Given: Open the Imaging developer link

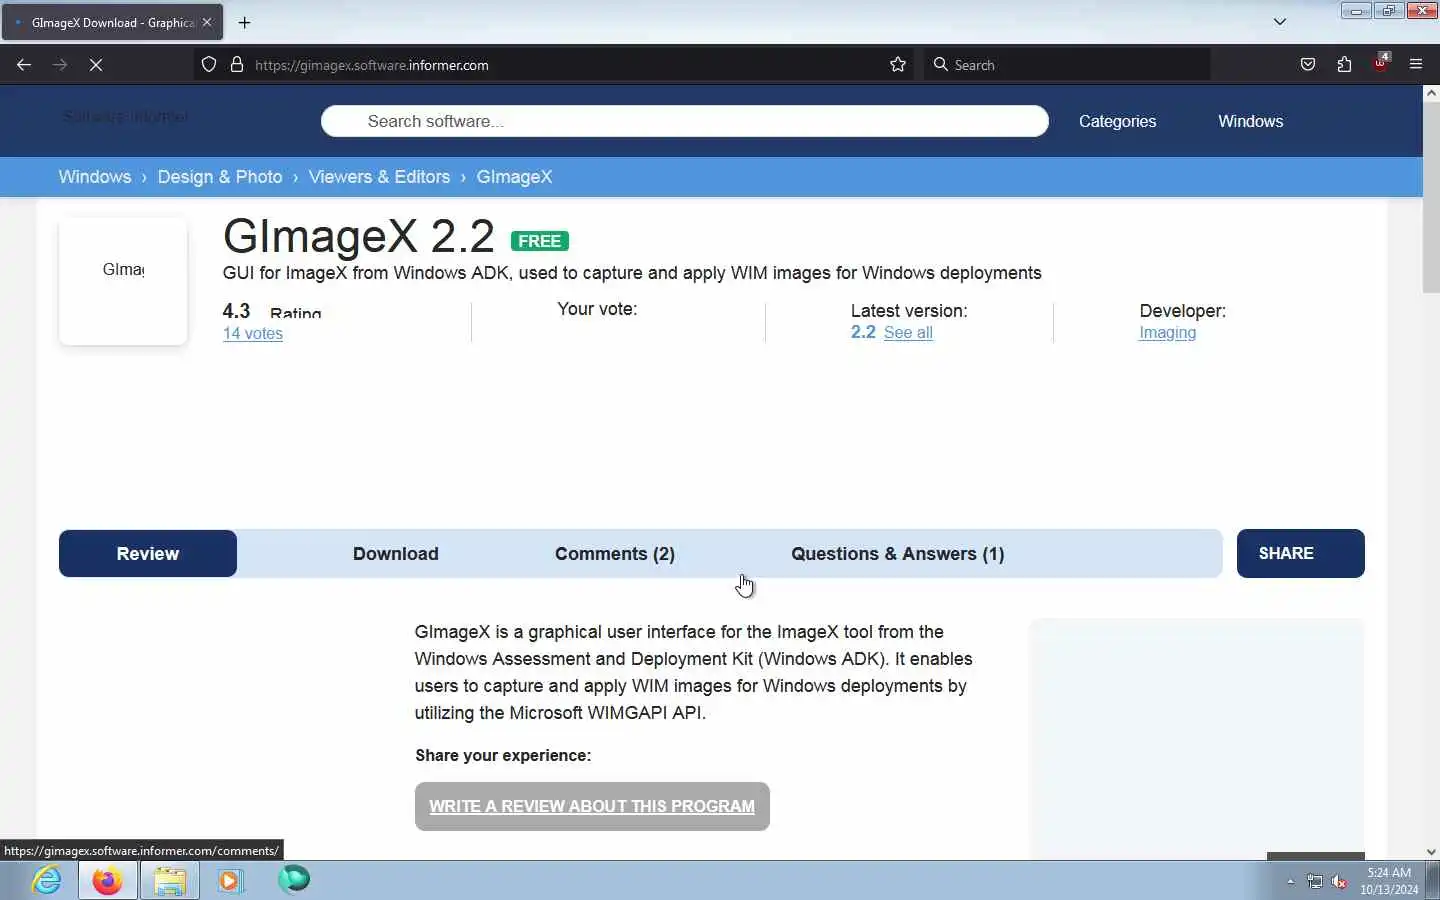Looking at the screenshot, I should [x=1167, y=333].
